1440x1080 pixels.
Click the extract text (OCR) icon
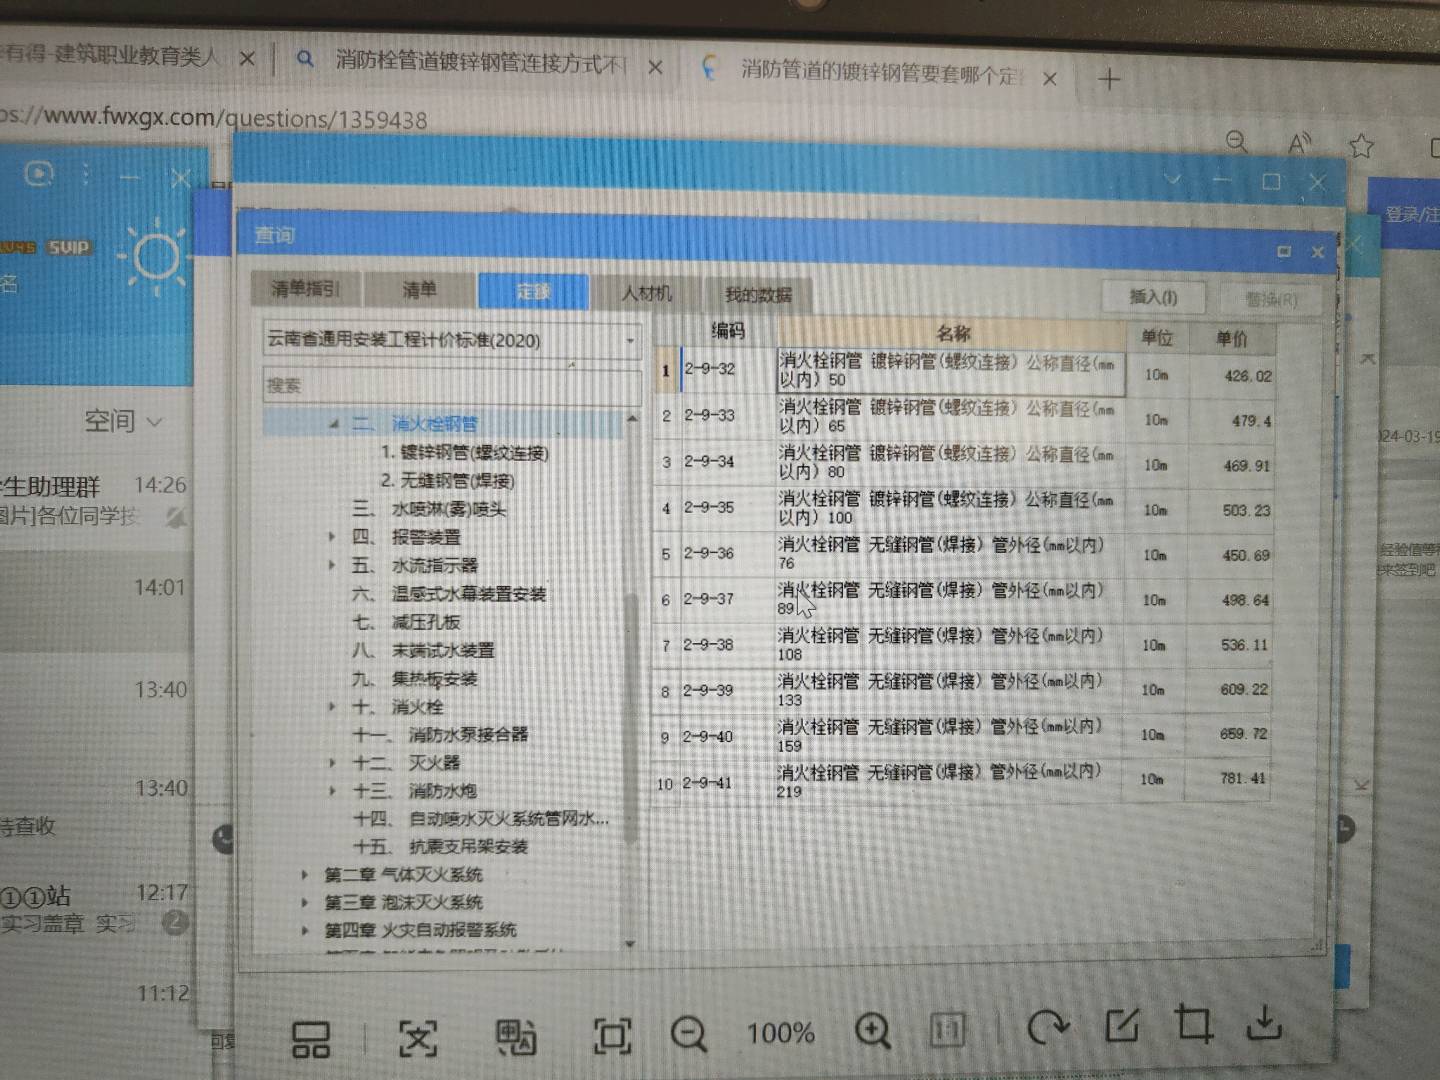[418, 1039]
